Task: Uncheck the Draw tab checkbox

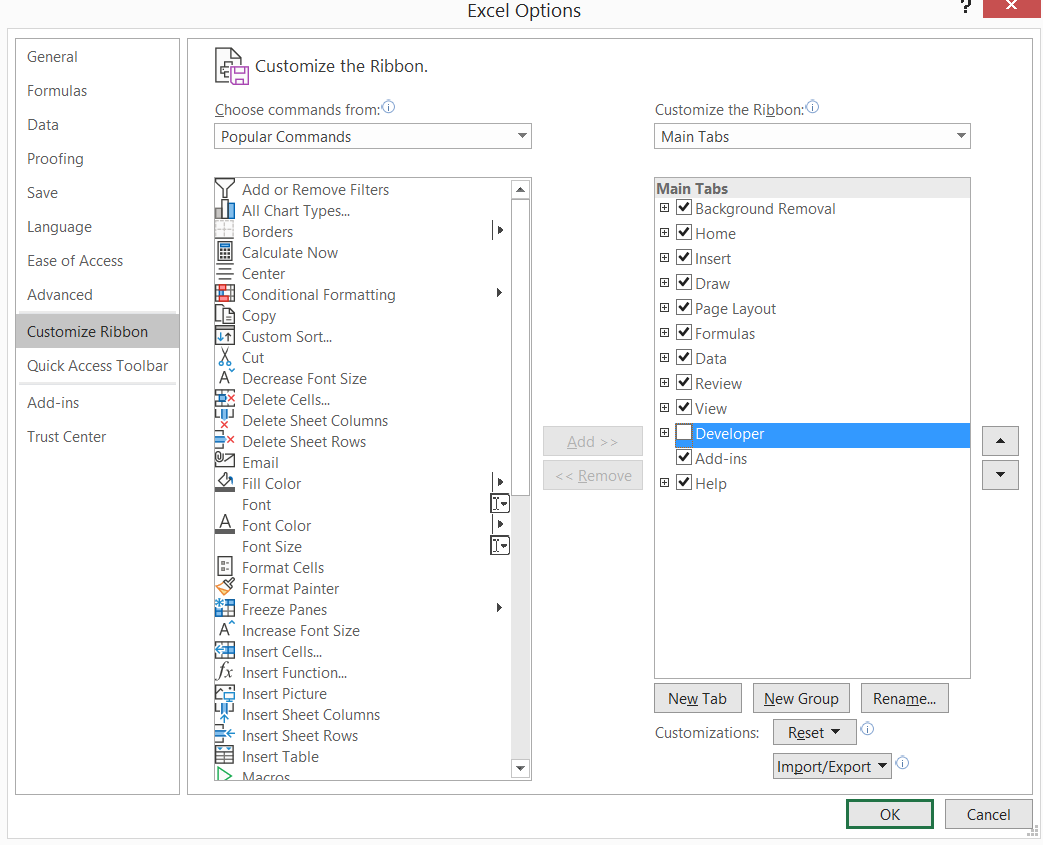Action: tap(684, 283)
